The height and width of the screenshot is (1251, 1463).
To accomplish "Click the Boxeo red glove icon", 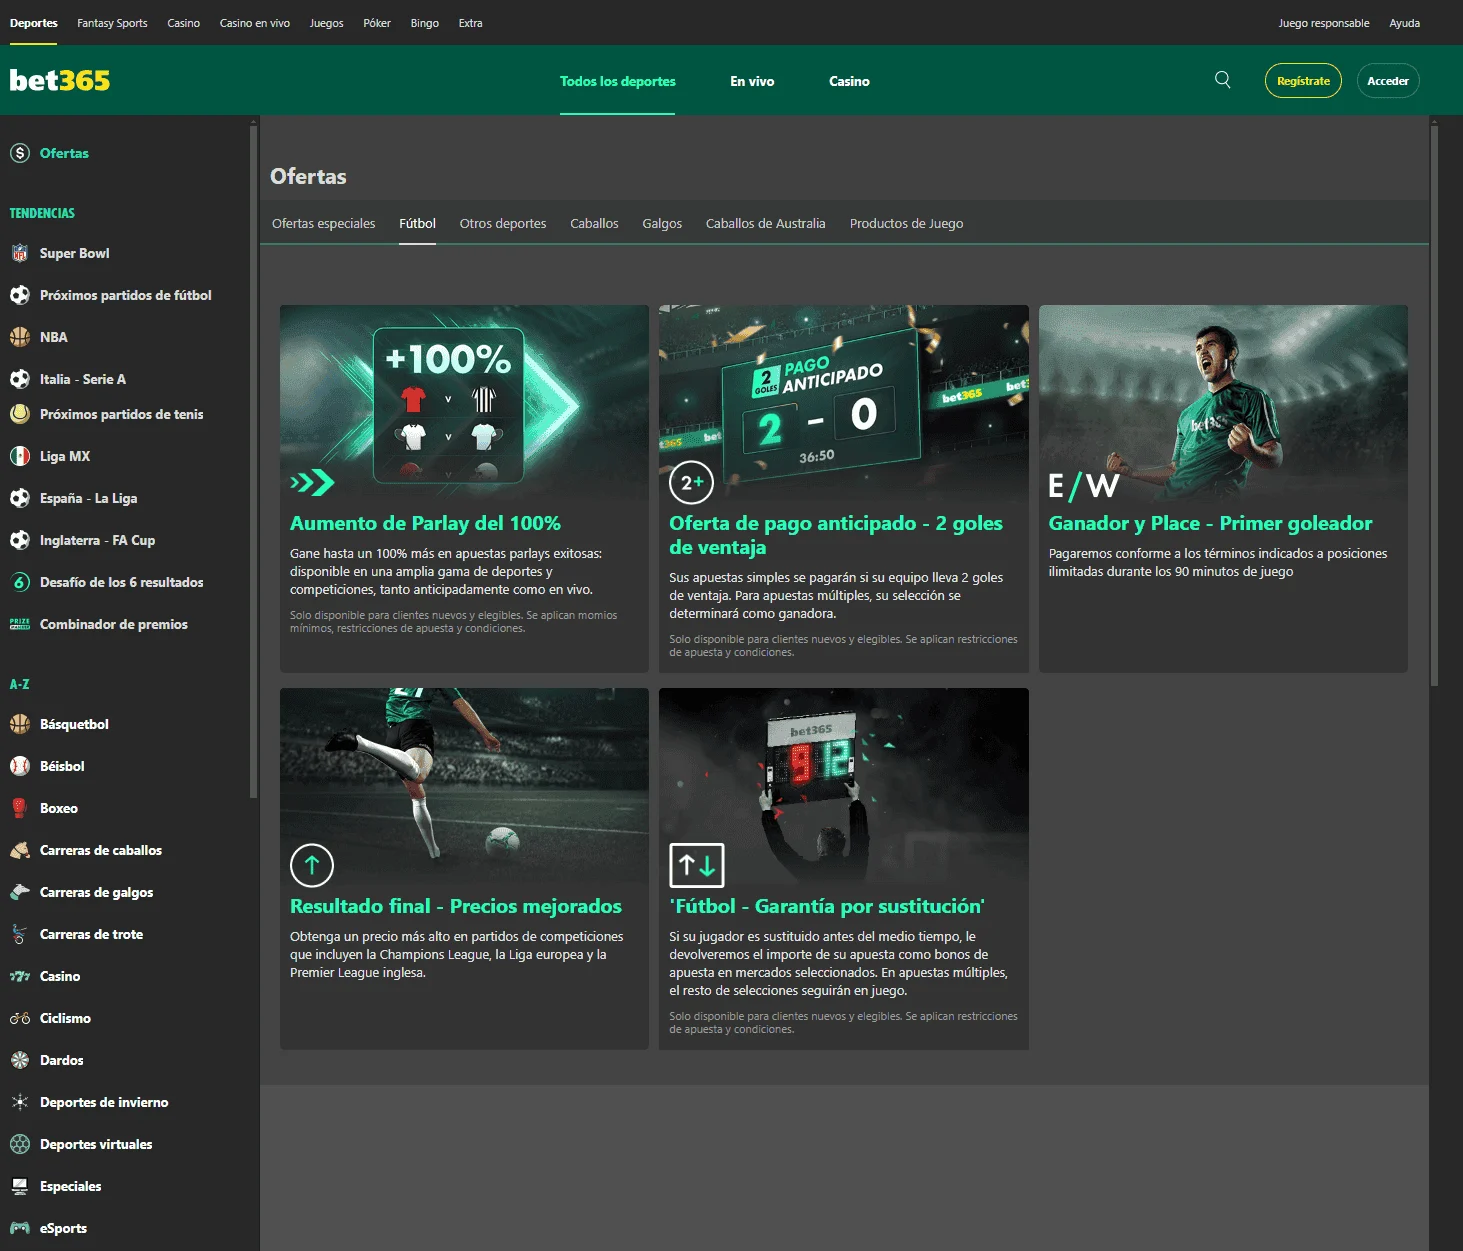I will [20, 808].
